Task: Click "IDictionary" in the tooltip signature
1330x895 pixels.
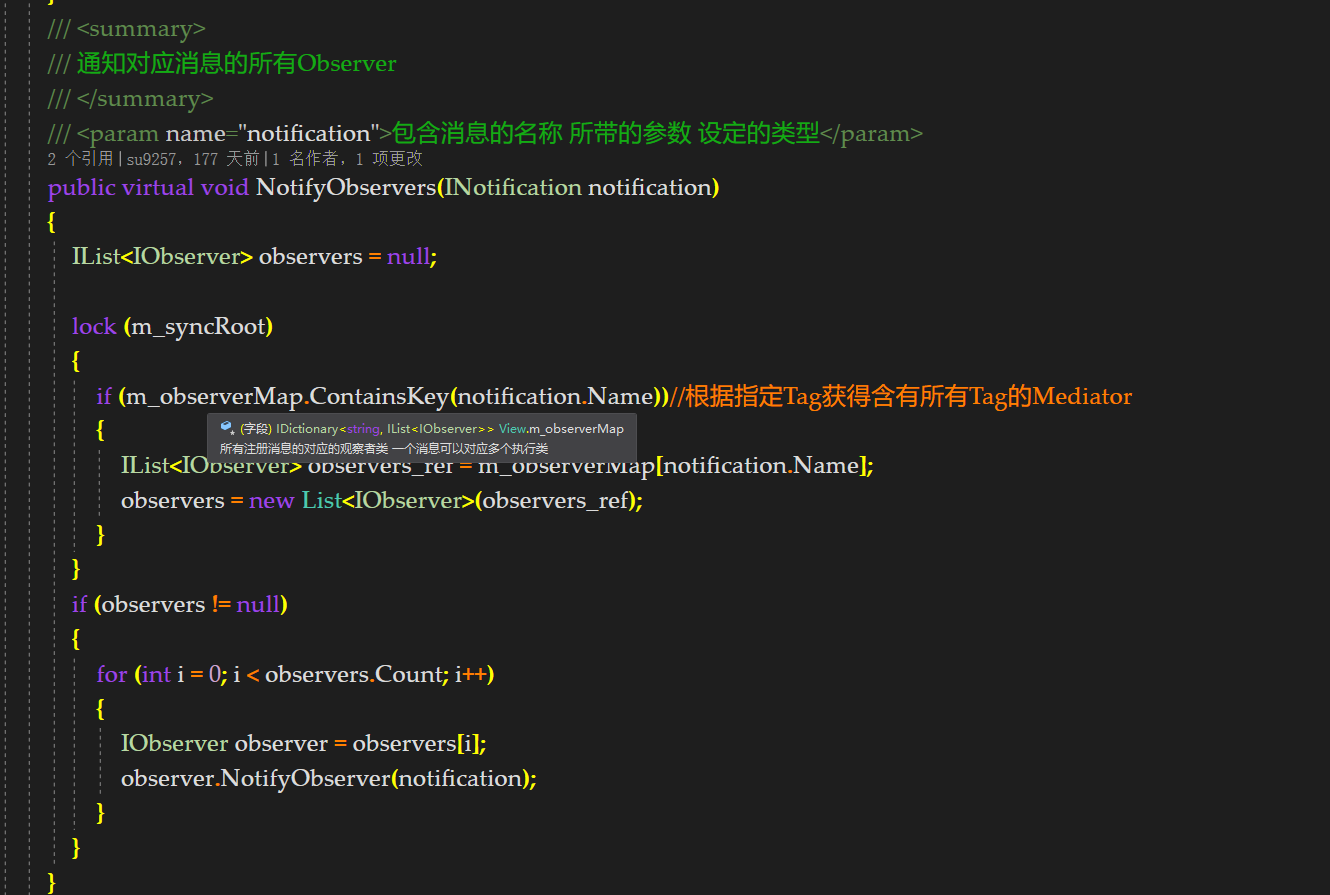Action: click(307, 428)
